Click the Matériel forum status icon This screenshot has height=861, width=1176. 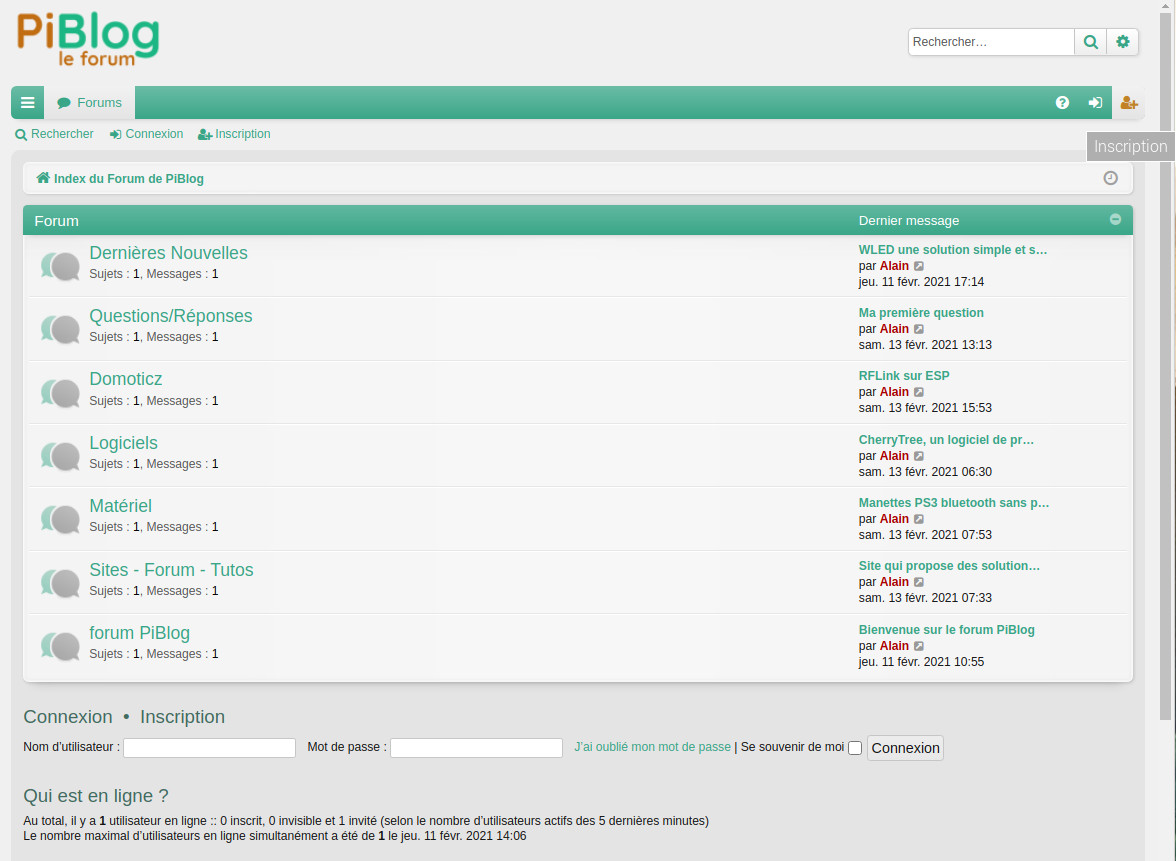pos(60,518)
